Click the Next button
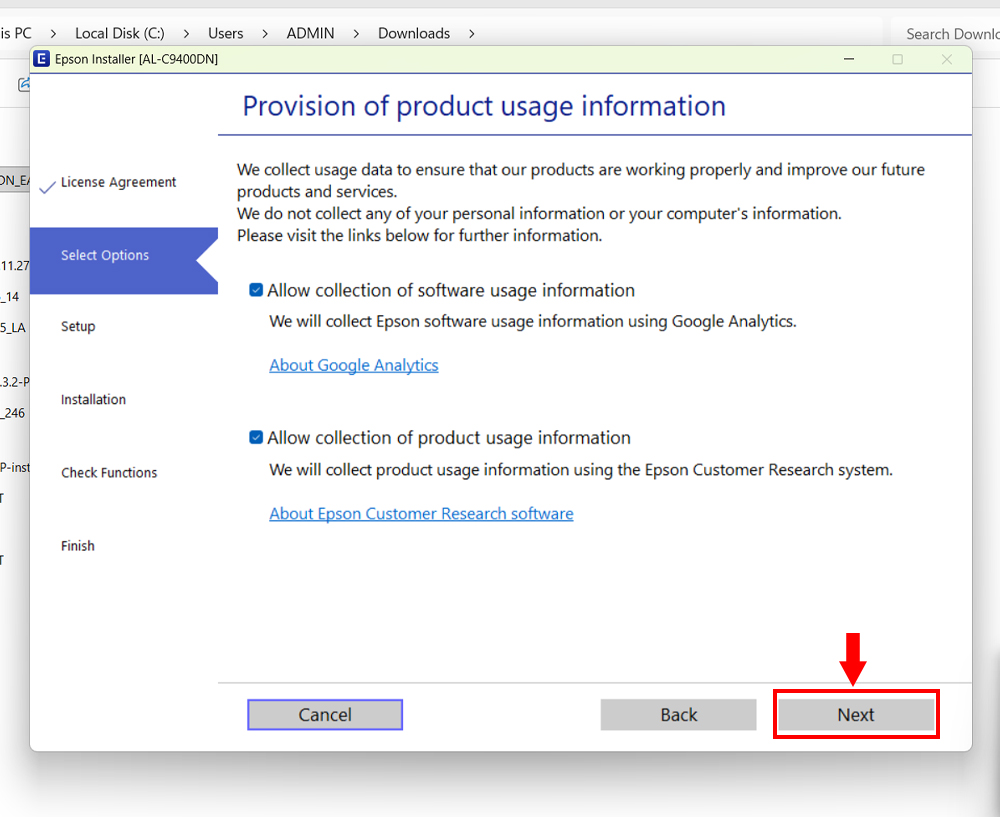This screenshot has height=817, width=1000. pos(856,714)
